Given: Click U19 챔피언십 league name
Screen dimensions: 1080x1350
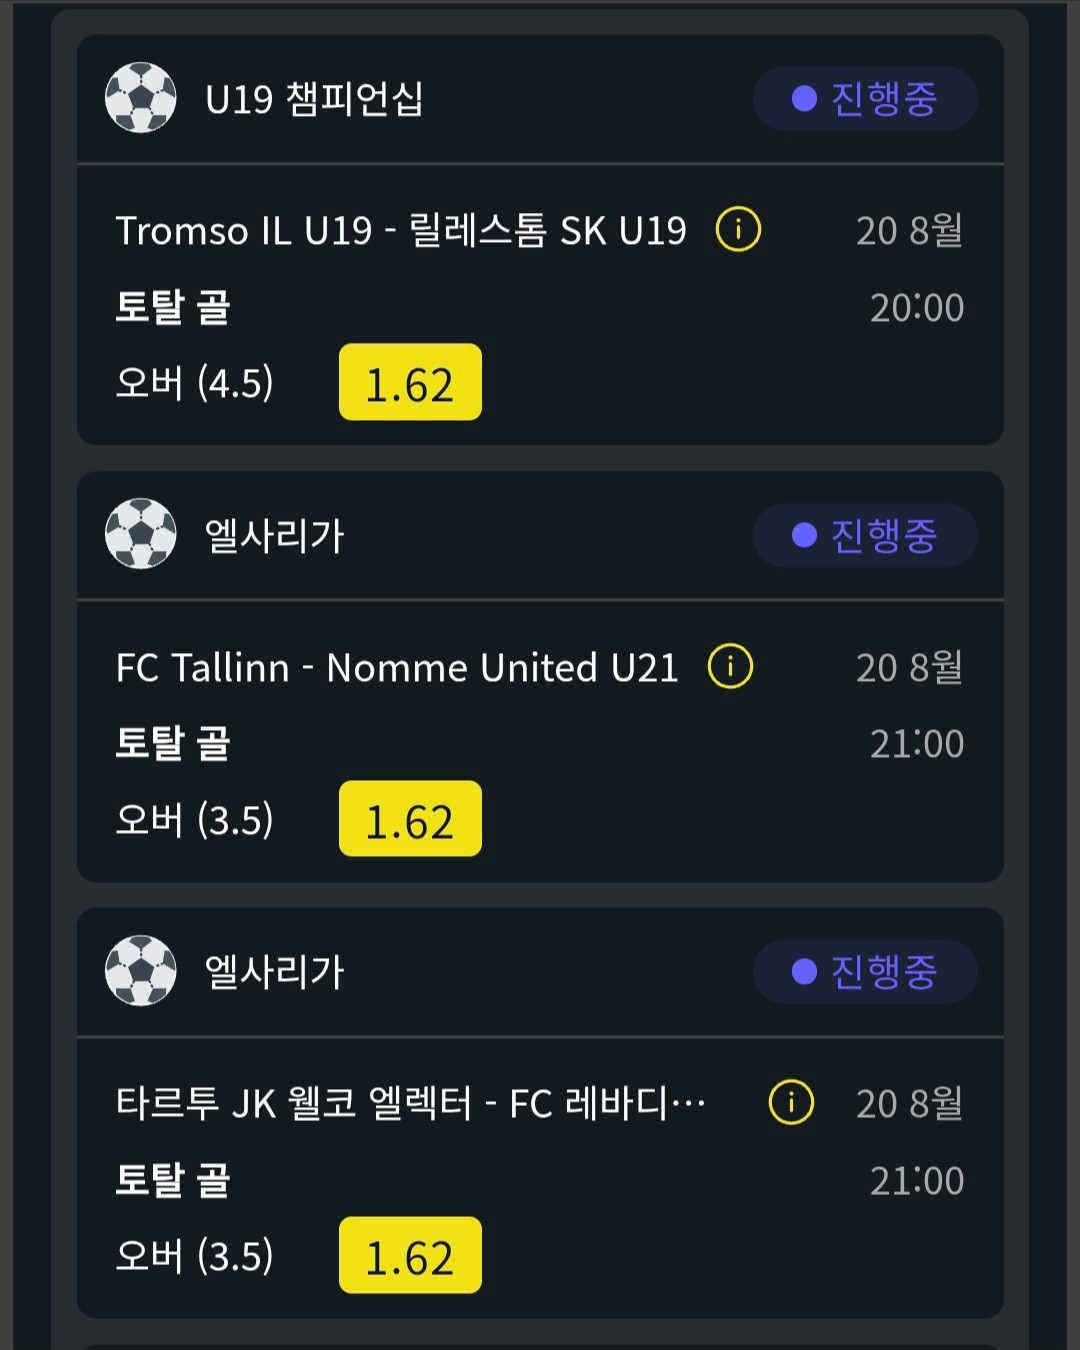Looking at the screenshot, I should coord(314,99).
